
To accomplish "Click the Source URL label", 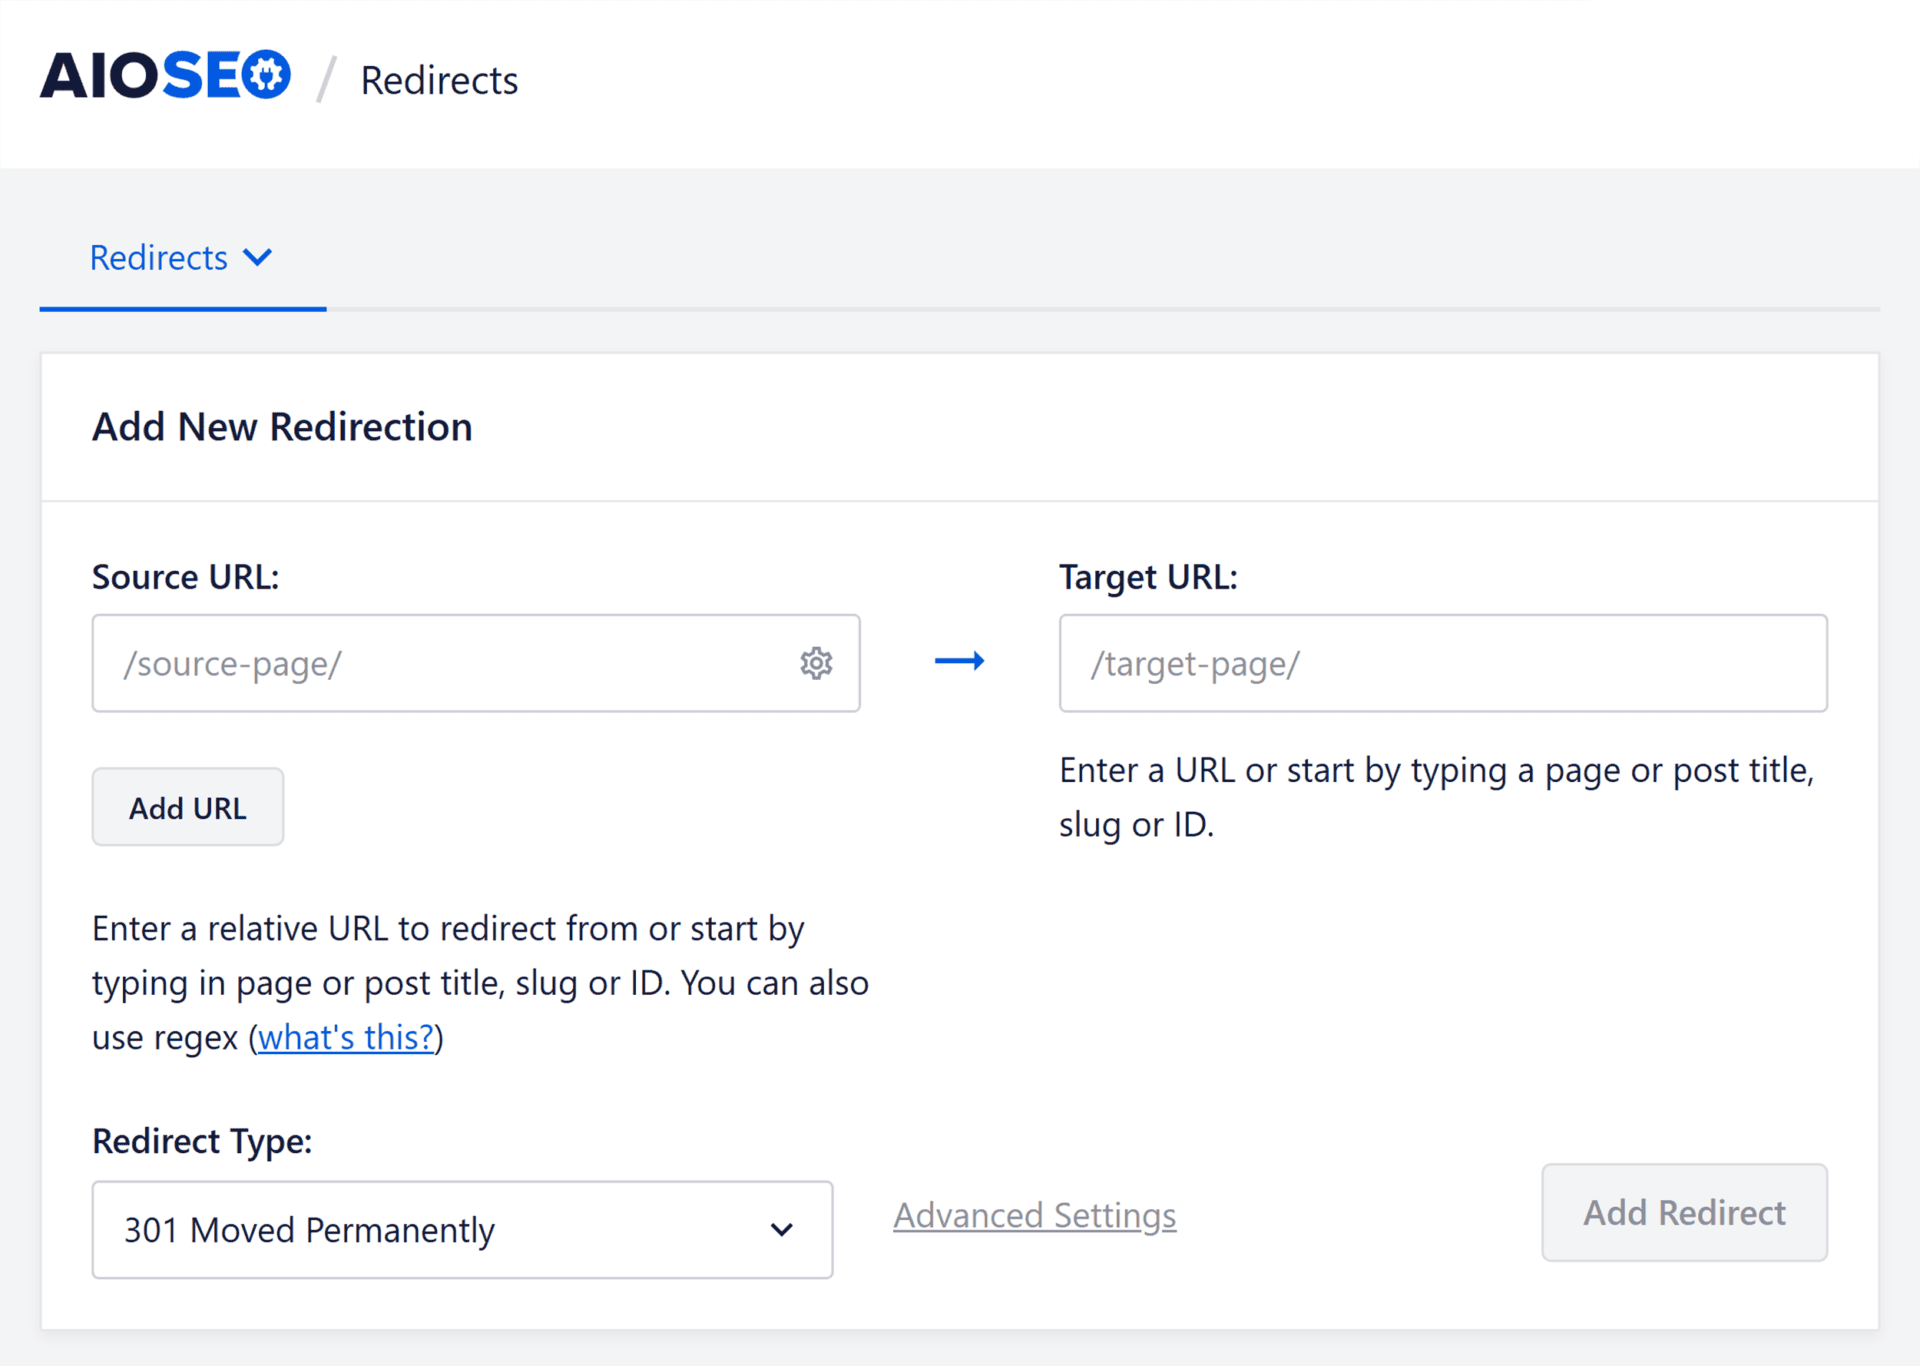I will [x=185, y=577].
